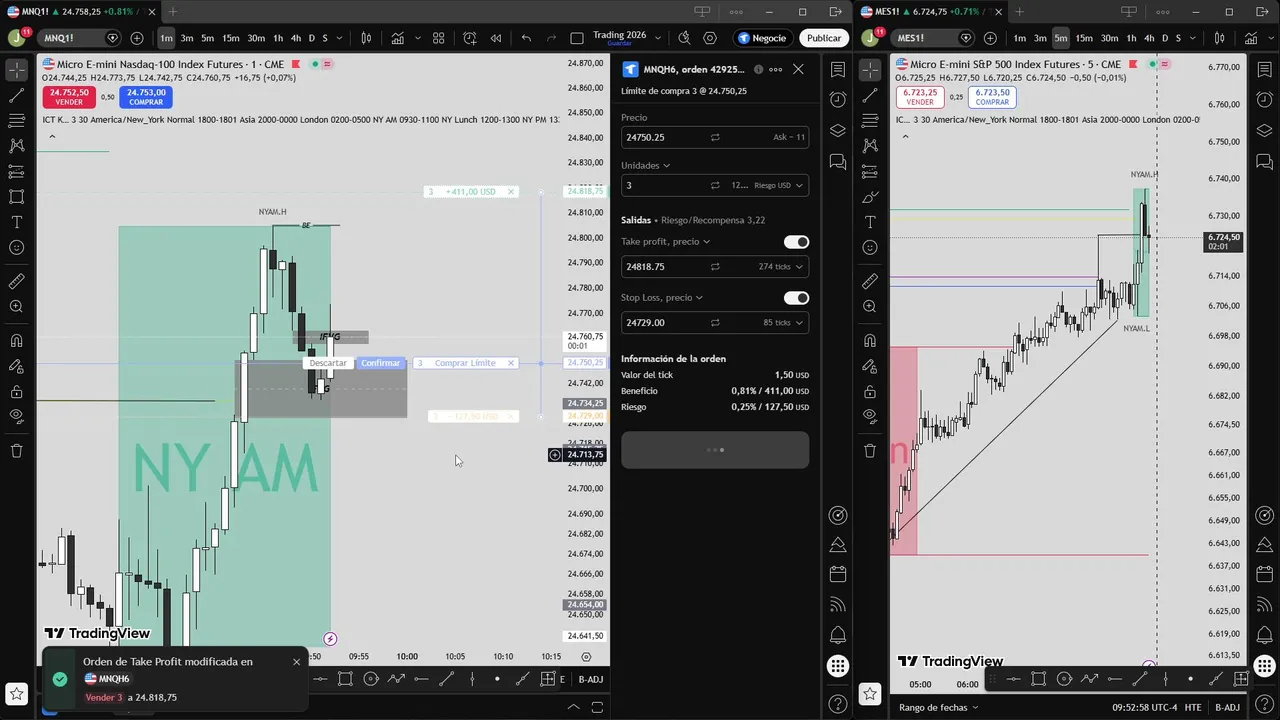Create alert using the alarm-plus toolbar icon

(x=470, y=38)
